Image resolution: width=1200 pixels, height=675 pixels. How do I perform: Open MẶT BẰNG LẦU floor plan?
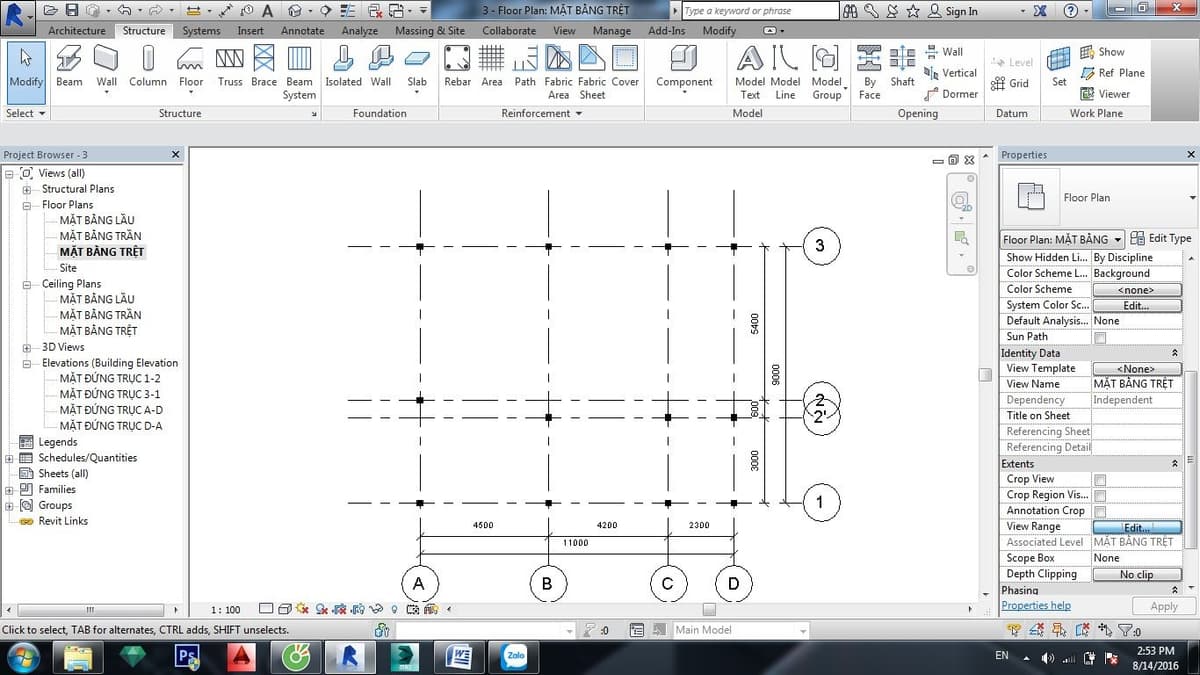coord(97,220)
